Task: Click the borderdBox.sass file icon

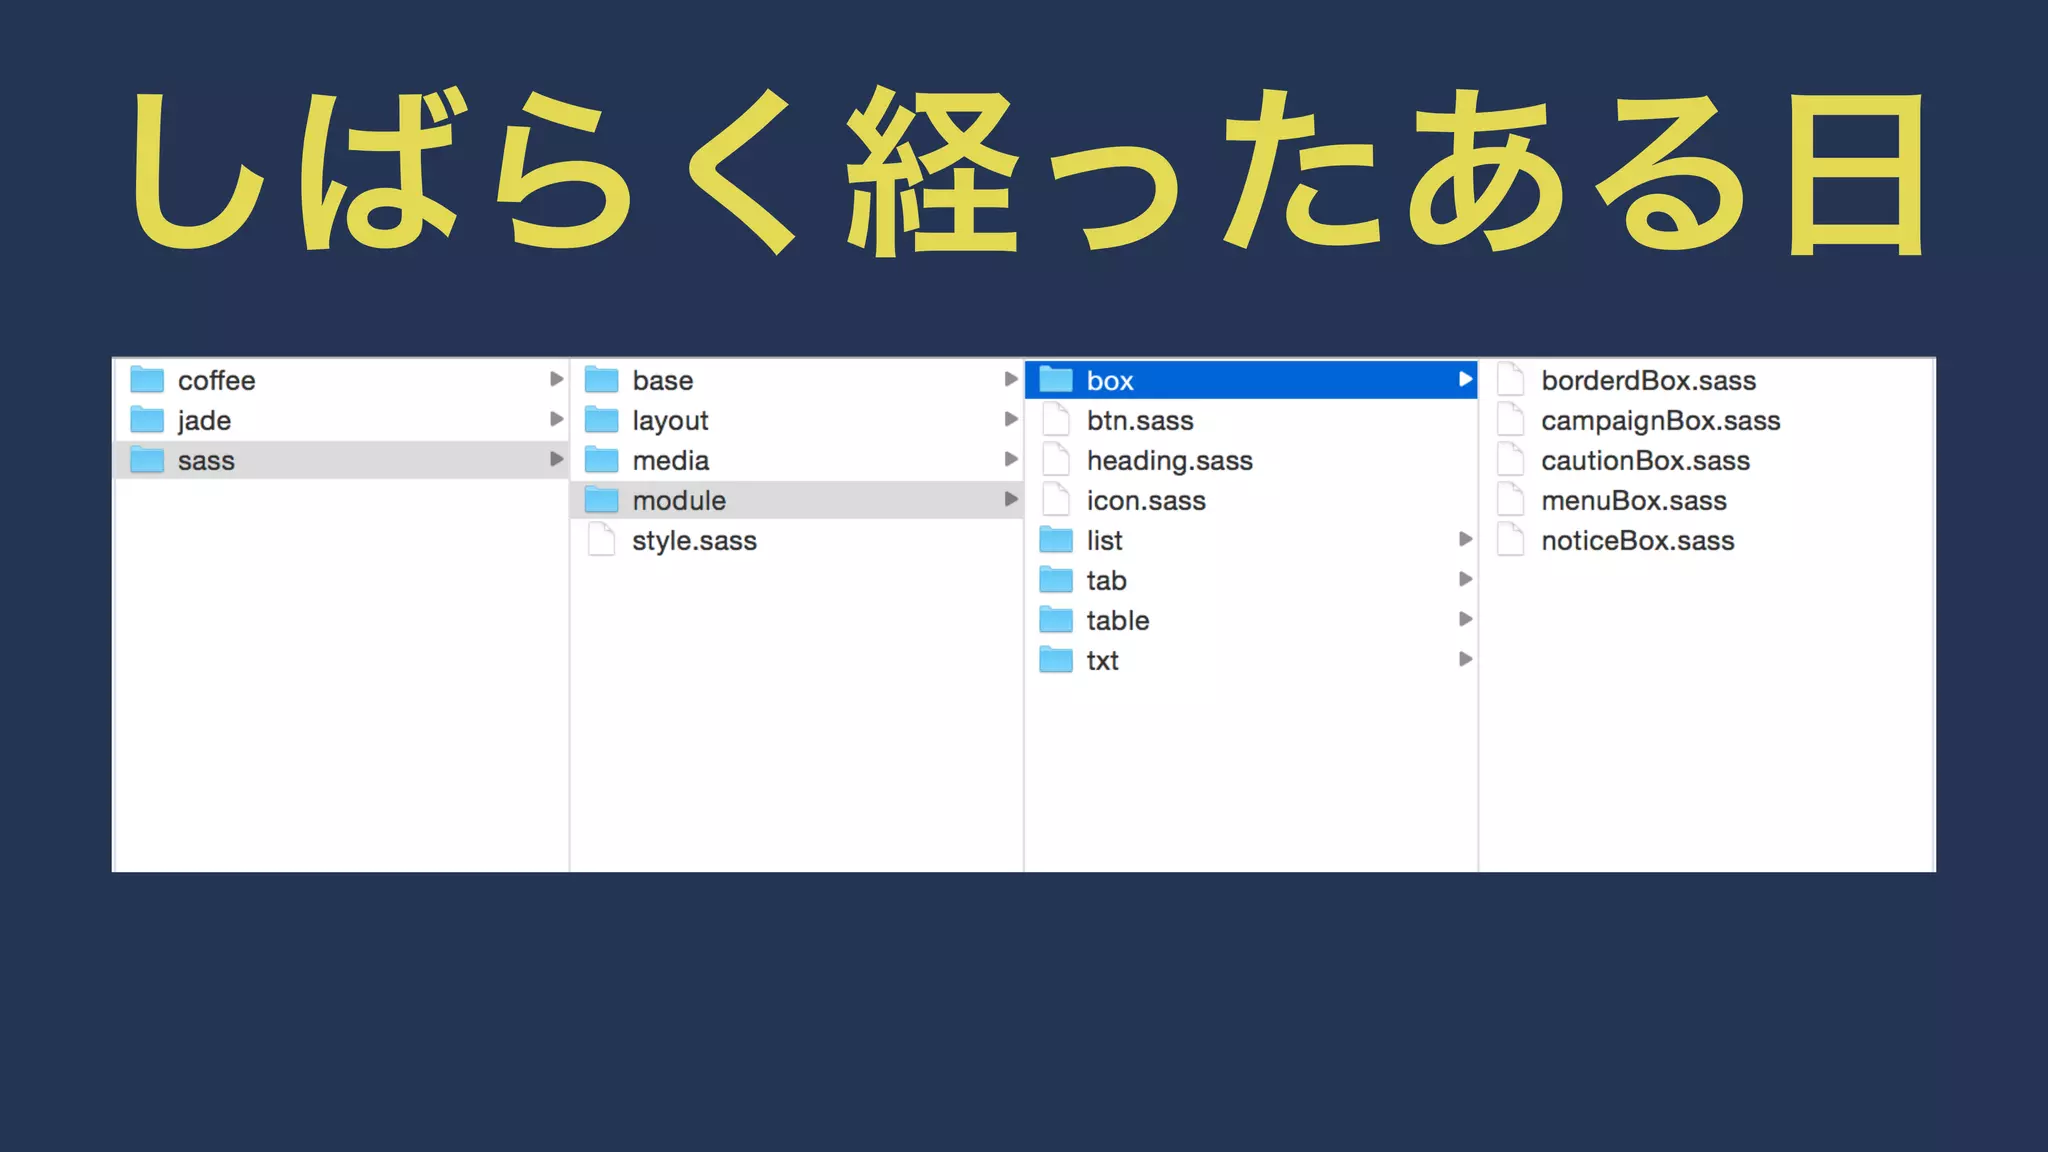Action: [x=1511, y=380]
